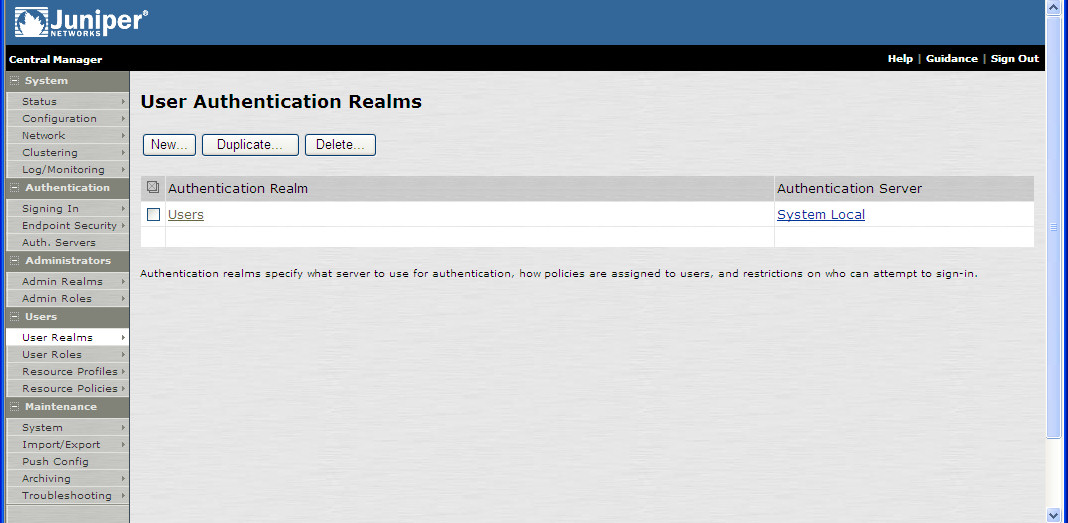The width and height of the screenshot is (1068, 523).
Task: Open the System Local server link
Action: 820,215
